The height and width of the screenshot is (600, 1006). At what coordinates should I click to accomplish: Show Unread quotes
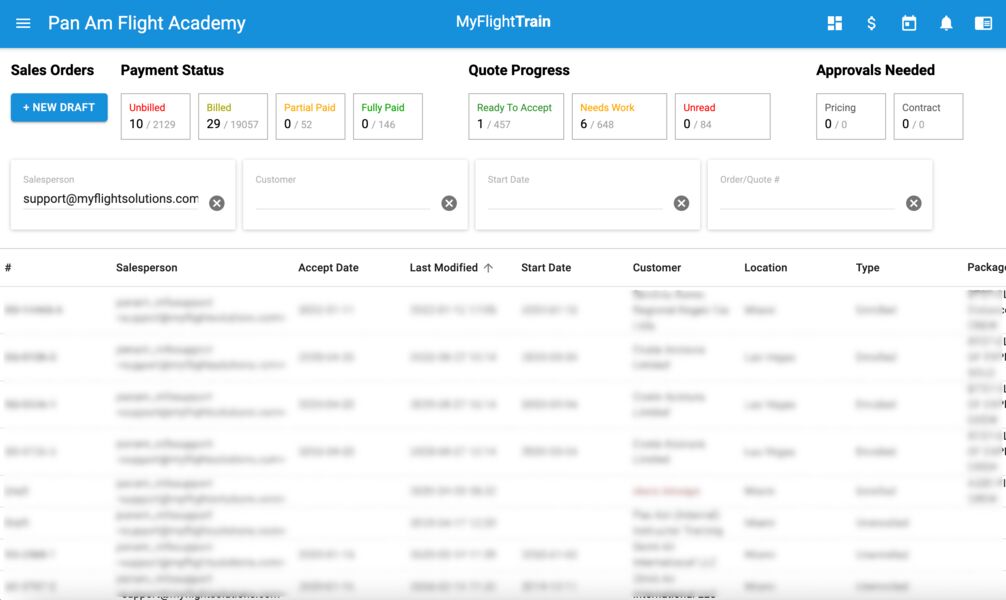(x=722, y=116)
